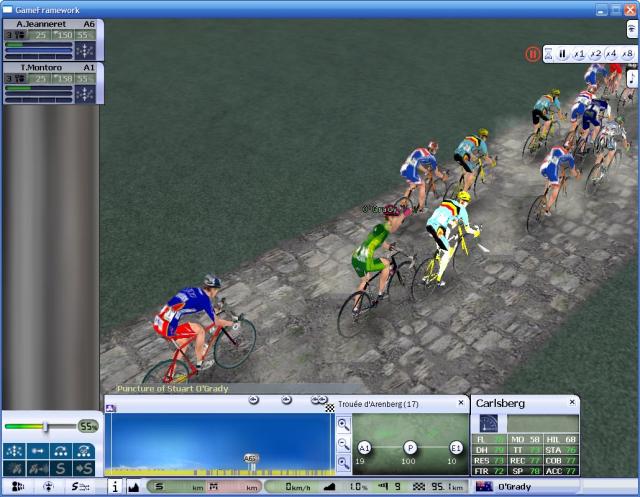Open the stage profile mountain icon

click(134, 486)
